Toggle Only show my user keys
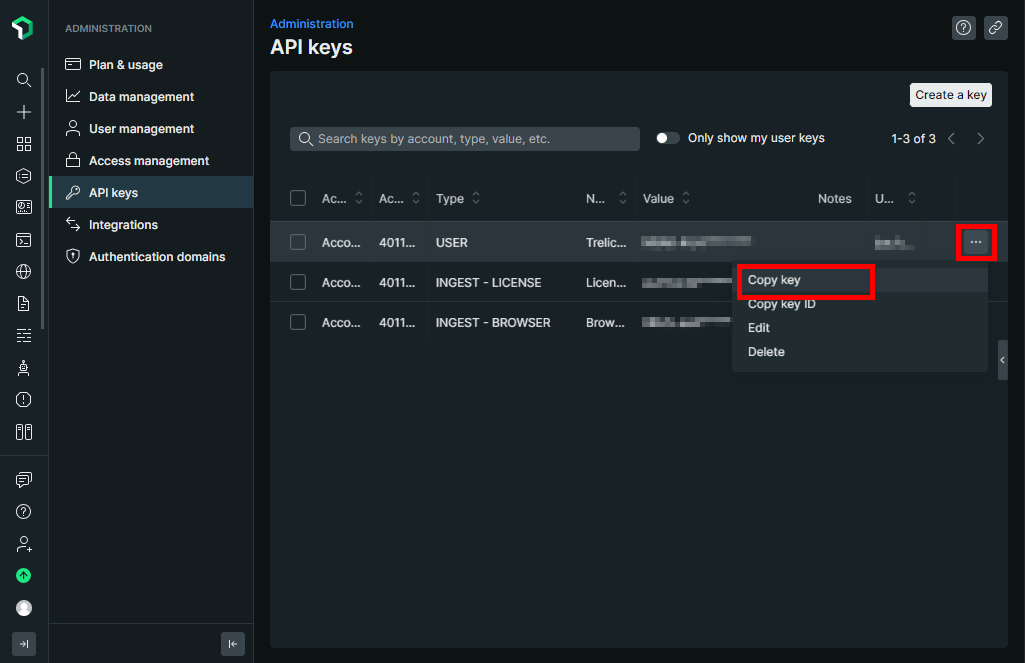Image resolution: width=1025 pixels, height=663 pixels. [667, 138]
